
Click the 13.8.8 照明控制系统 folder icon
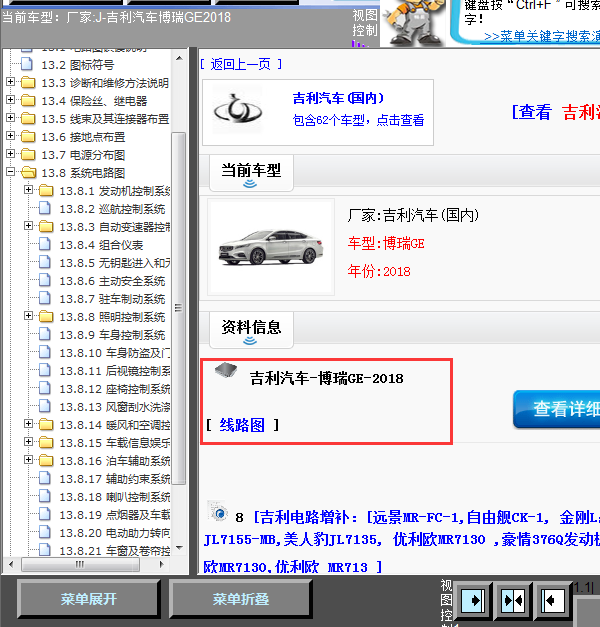tap(46, 316)
